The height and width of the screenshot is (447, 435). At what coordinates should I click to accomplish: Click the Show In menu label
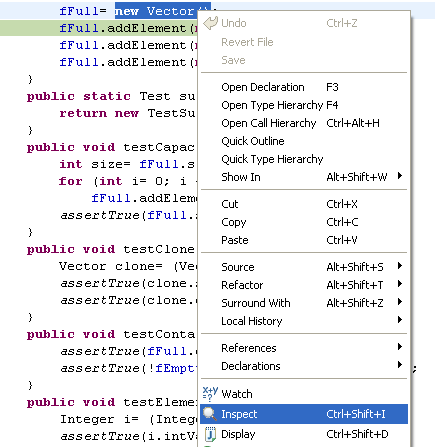(241, 177)
